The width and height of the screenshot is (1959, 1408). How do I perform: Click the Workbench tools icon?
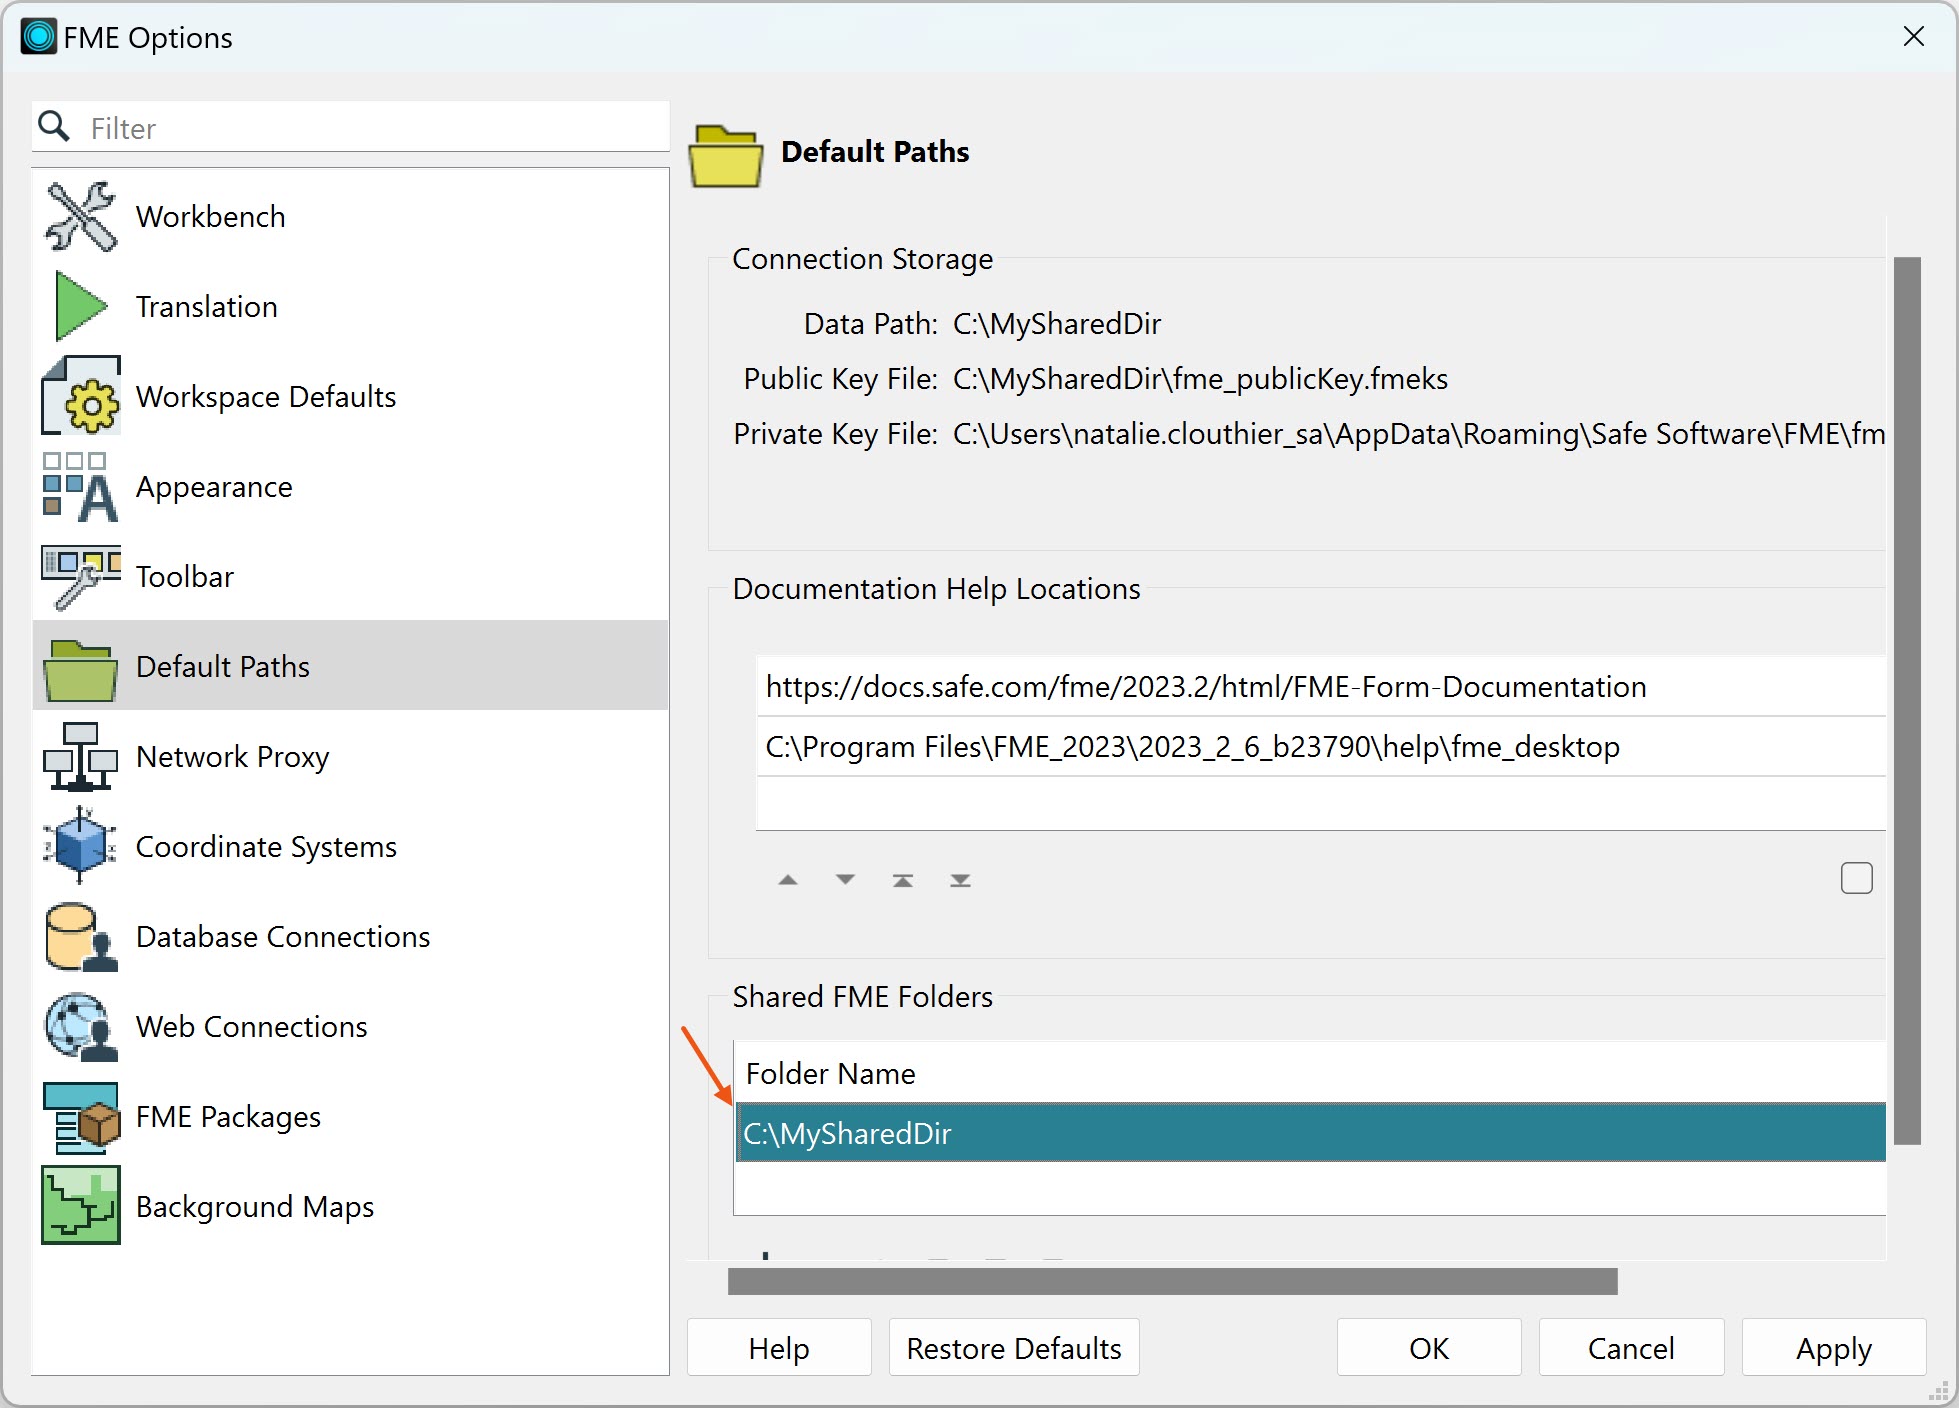[x=81, y=216]
